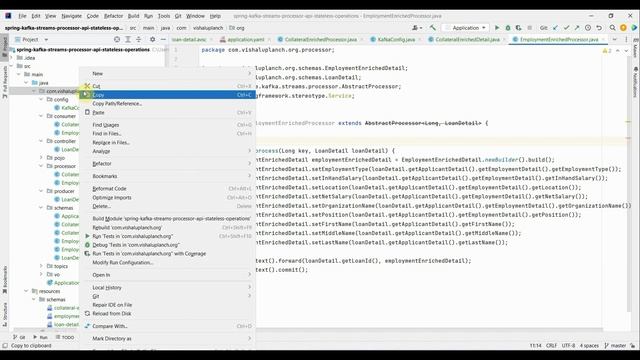Go to next highlighted error arrow
This screenshot has width=640, height=360.
pyautogui.click(x=626, y=51)
